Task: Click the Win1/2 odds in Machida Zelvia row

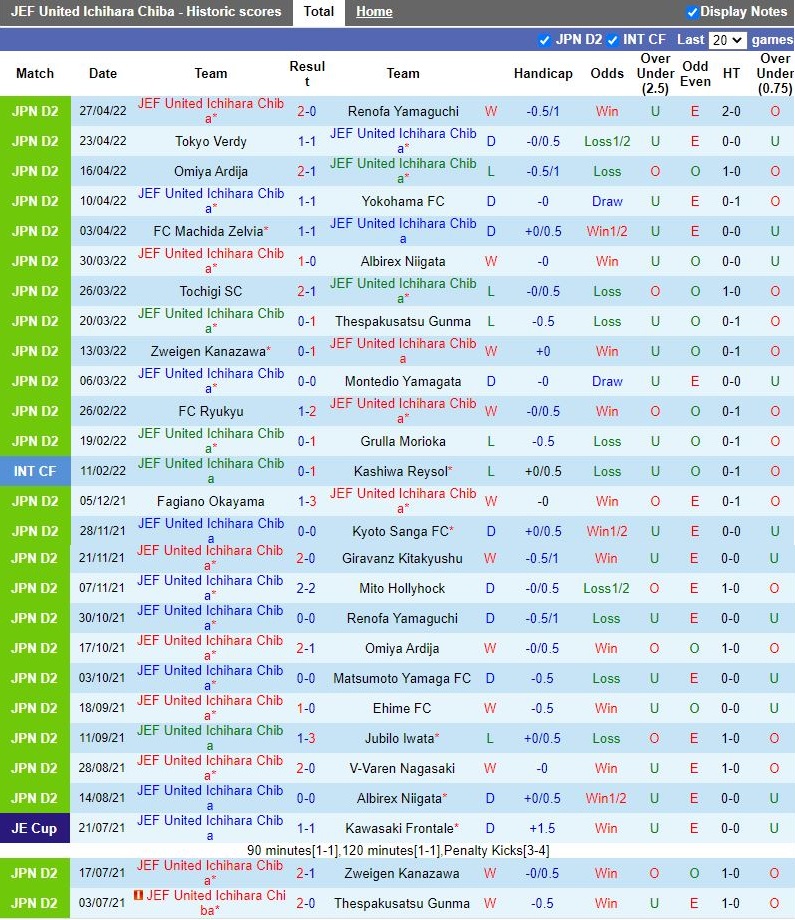Action: tap(607, 231)
